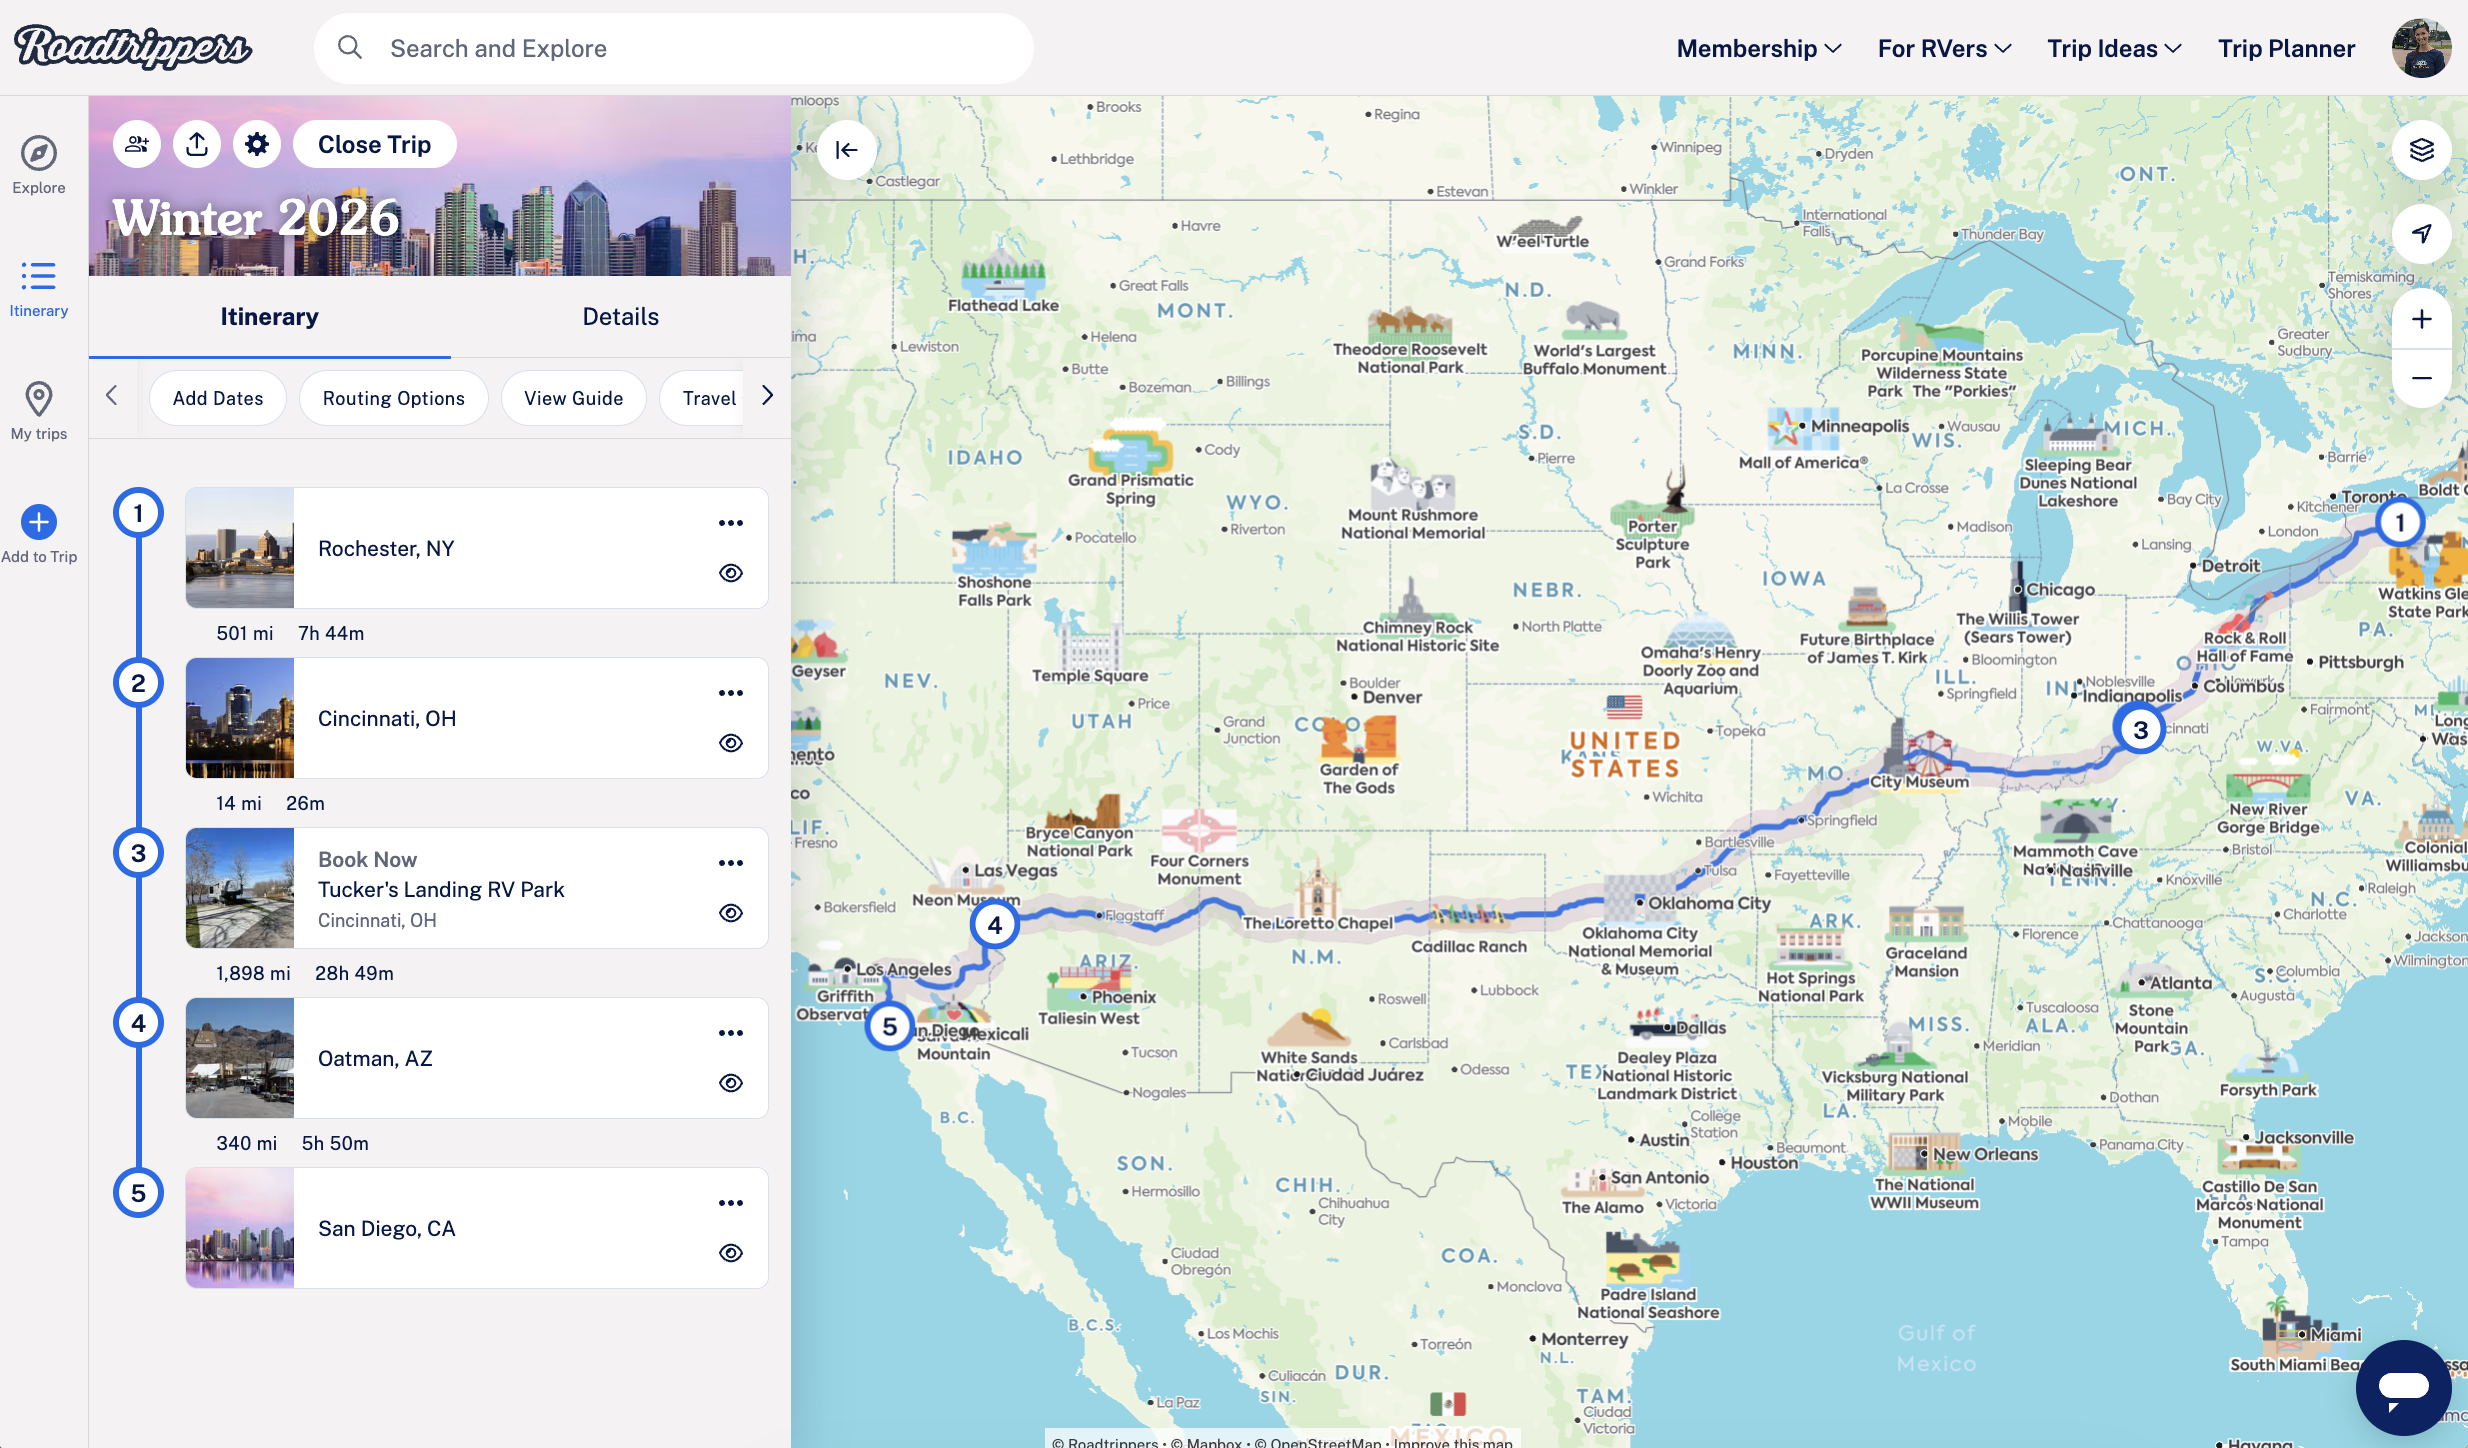
Task: Toggle visibility eye for Rochester, NY
Action: click(731, 573)
